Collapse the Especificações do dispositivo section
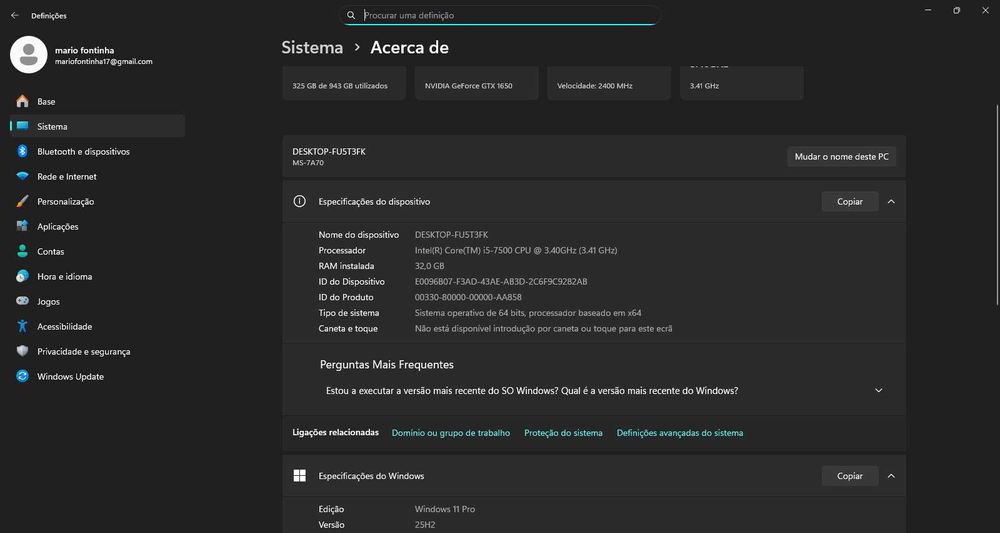This screenshot has height=533, width=1000. click(x=891, y=201)
